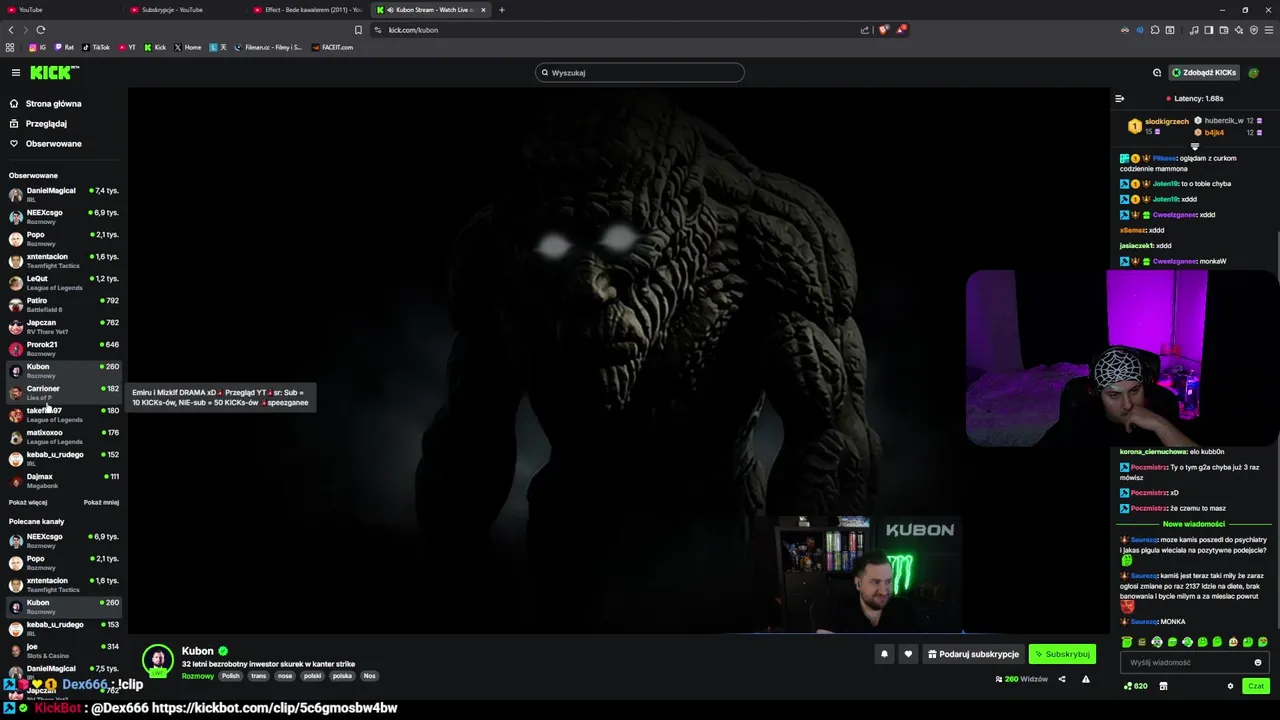Open the Leo AI sparkle icon

click(1239, 30)
